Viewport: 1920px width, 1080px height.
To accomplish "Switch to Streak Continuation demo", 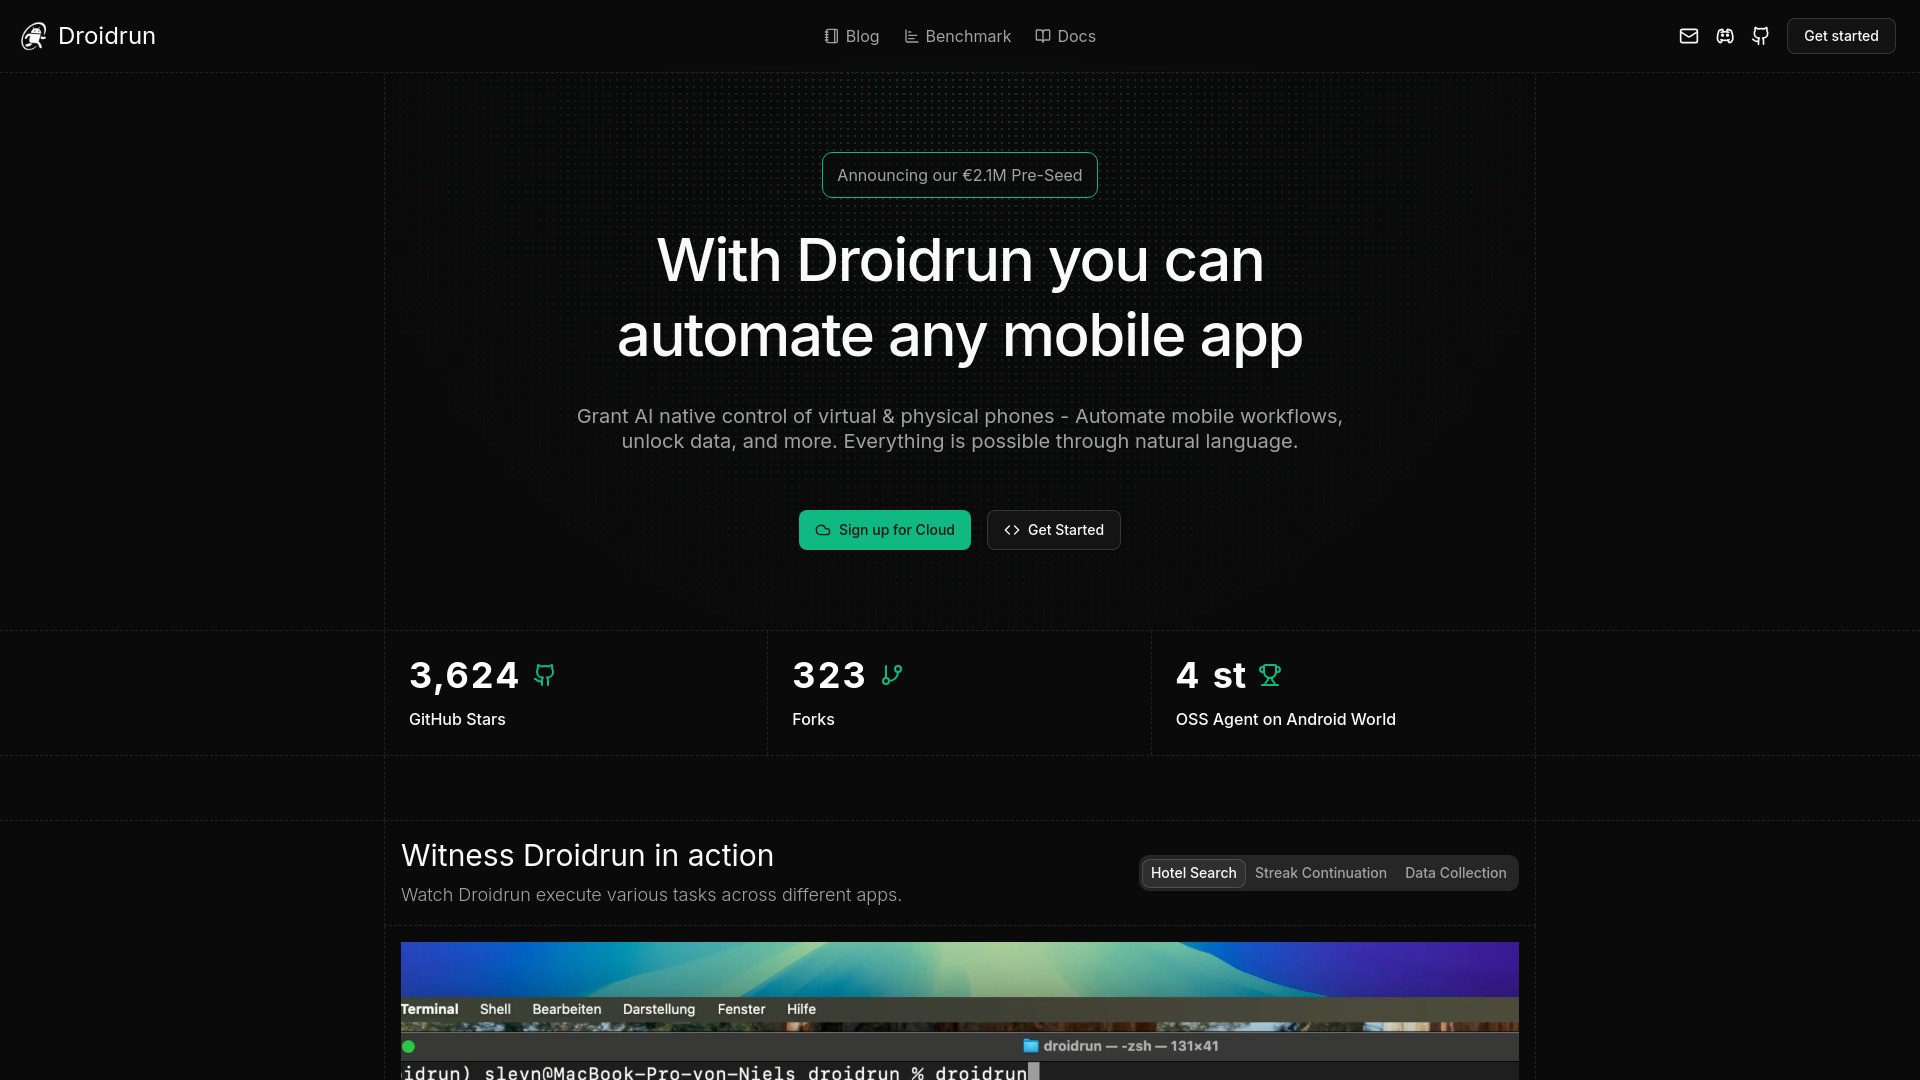I will pos(1320,872).
